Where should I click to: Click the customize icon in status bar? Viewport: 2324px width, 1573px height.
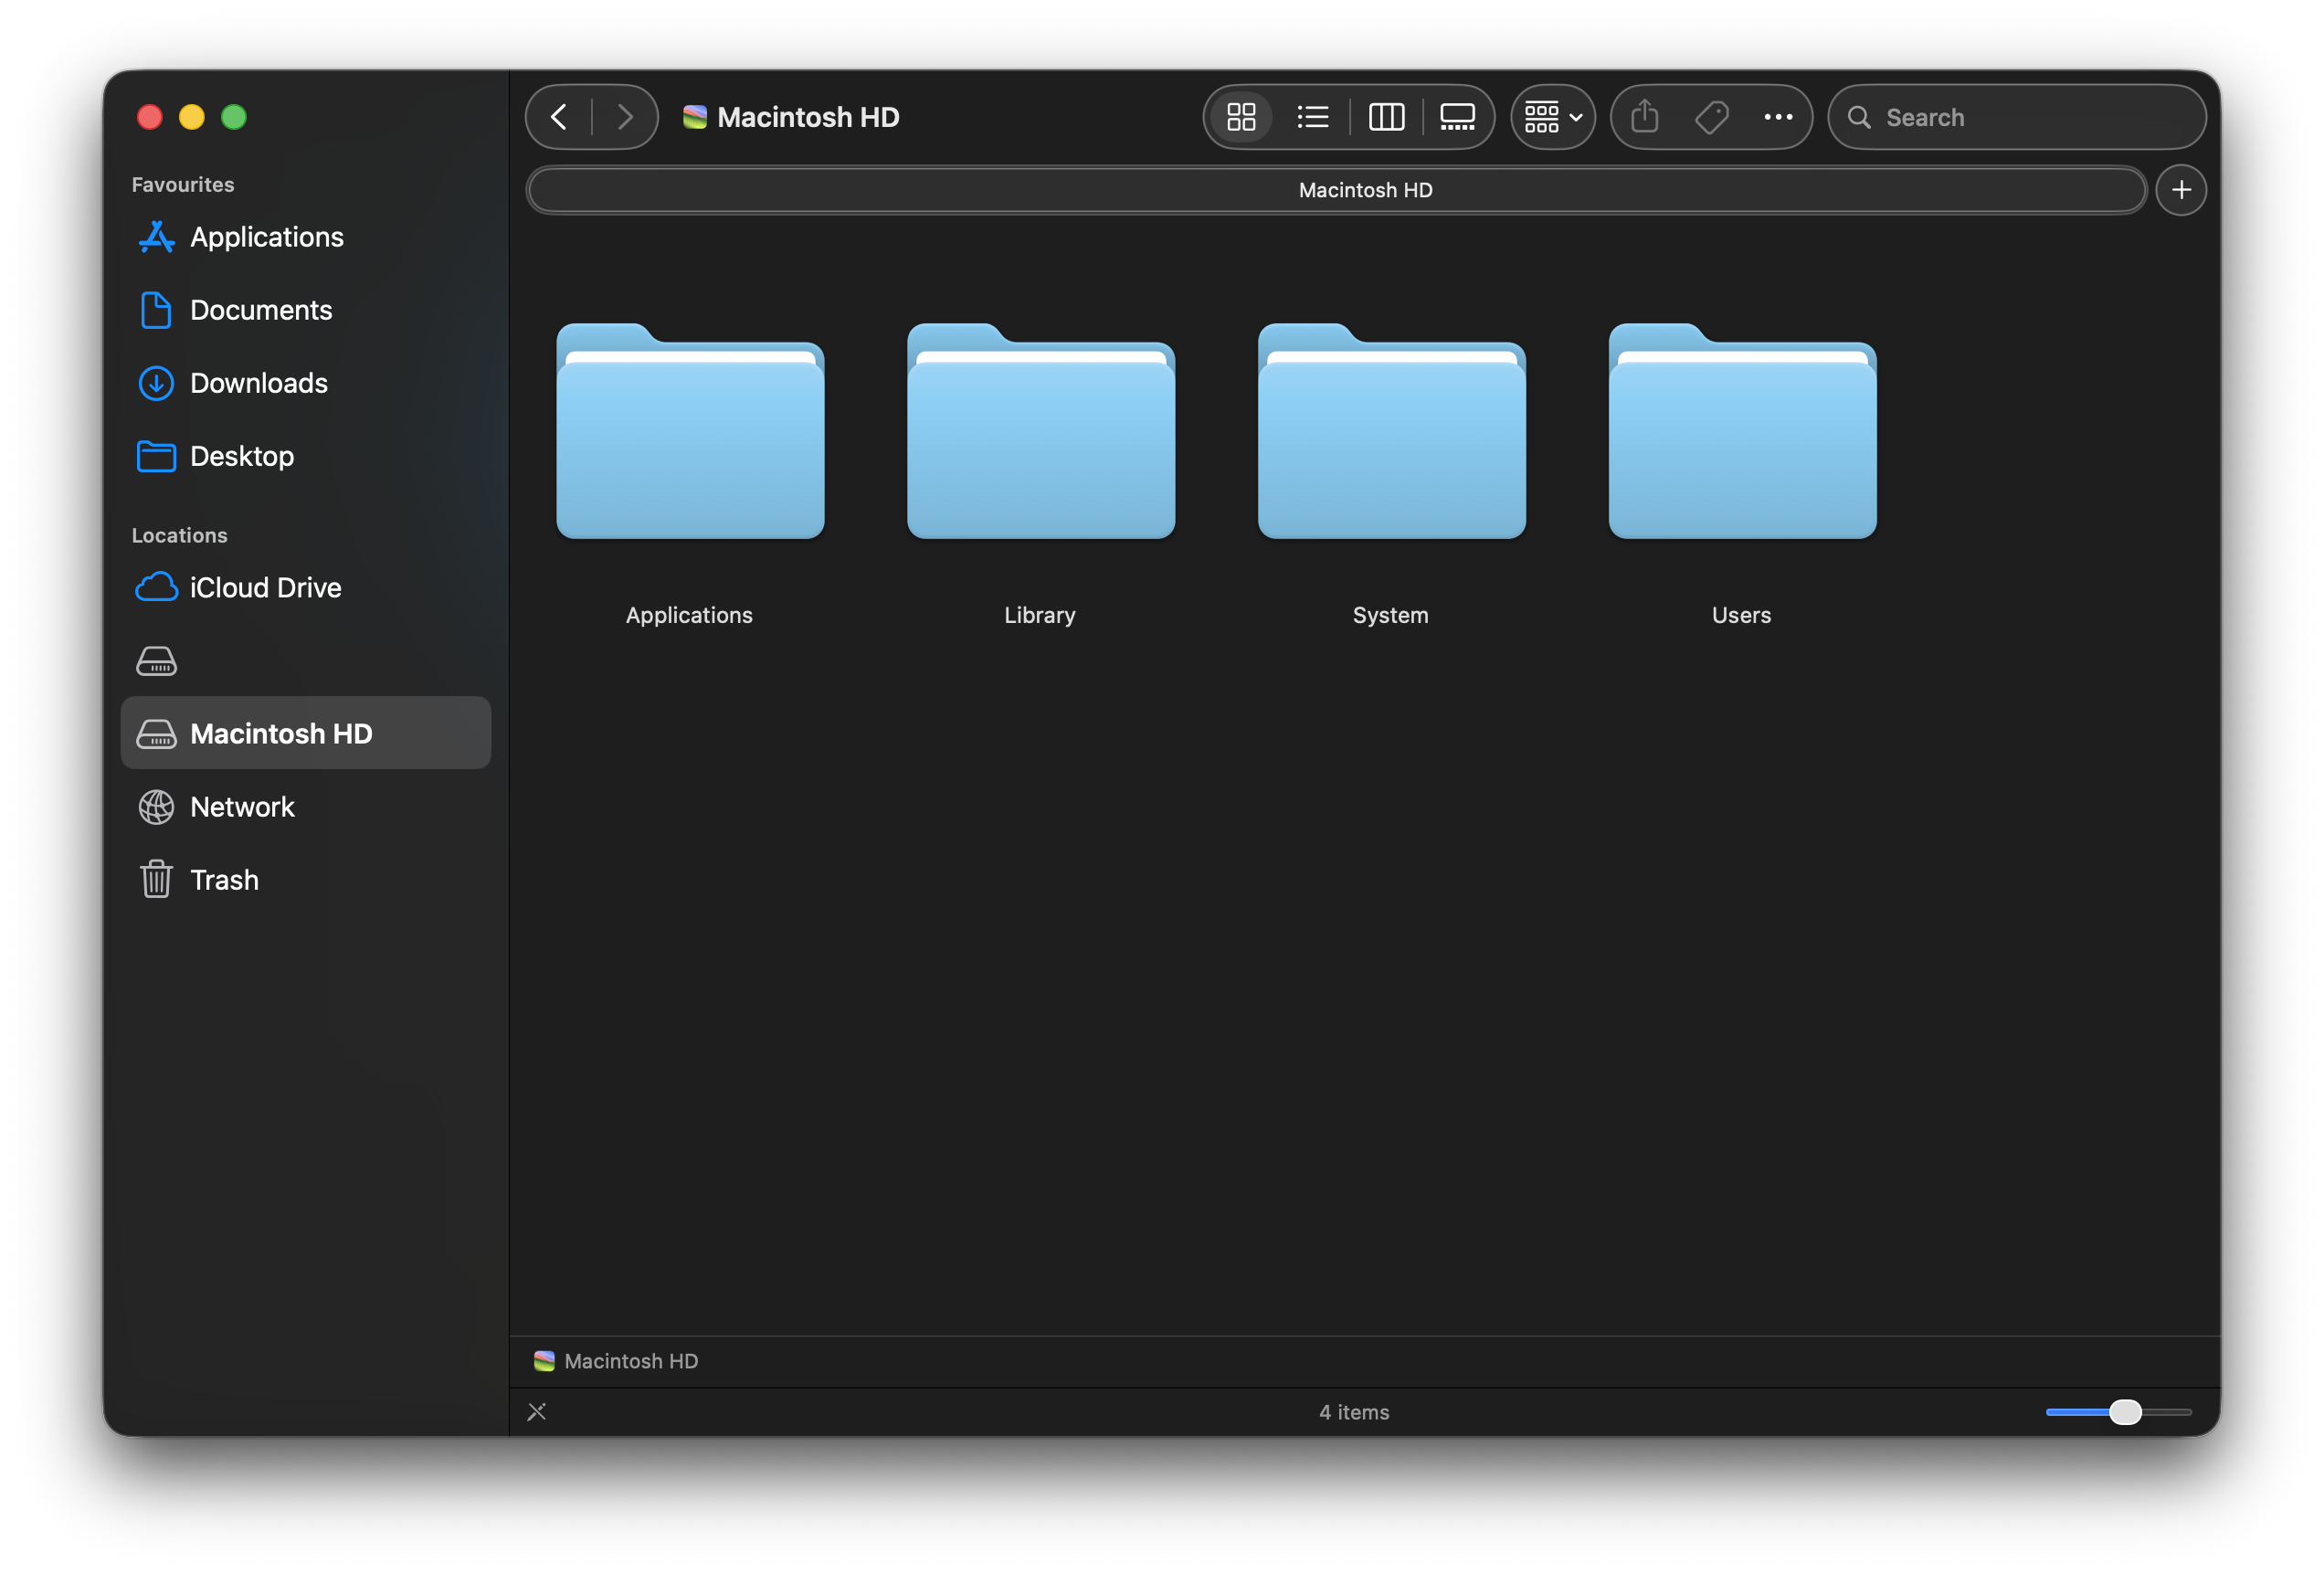(x=537, y=1412)
